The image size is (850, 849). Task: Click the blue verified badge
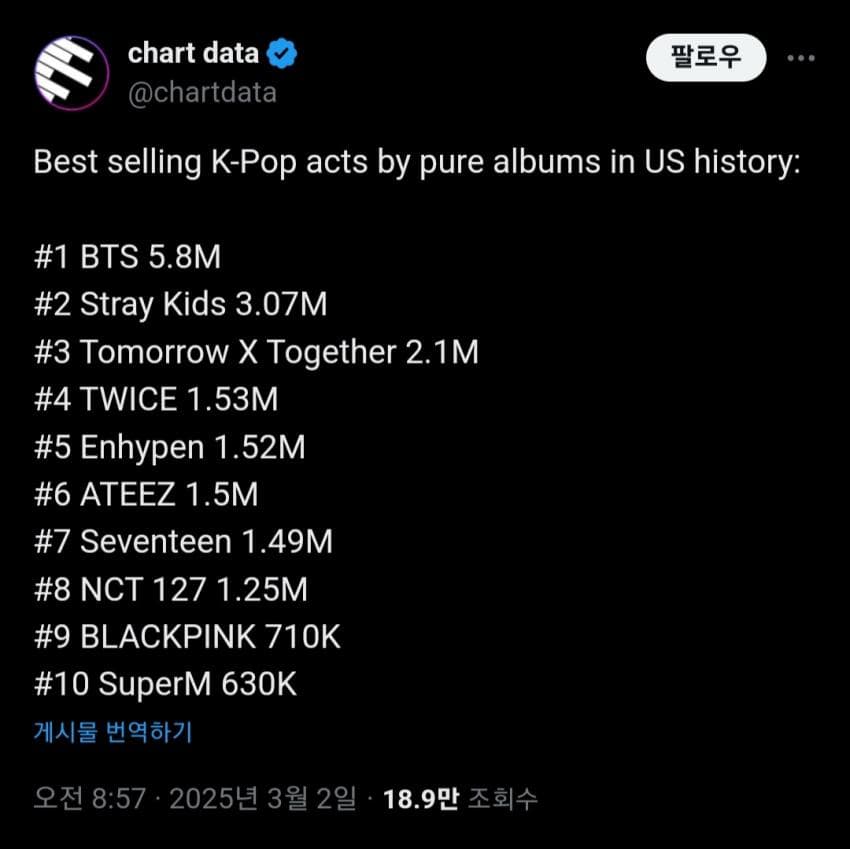click(x=282, y=54)
